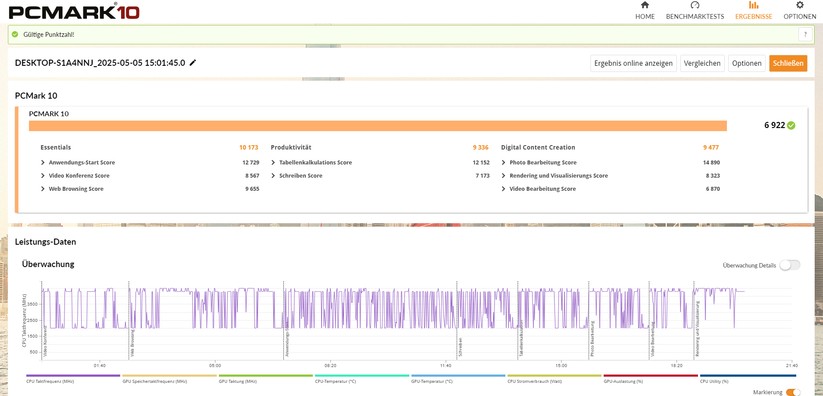This screenshot has width=823, height=396.
Task: Select the Ergebnisse bar chart icon
Action: point(753,5)
